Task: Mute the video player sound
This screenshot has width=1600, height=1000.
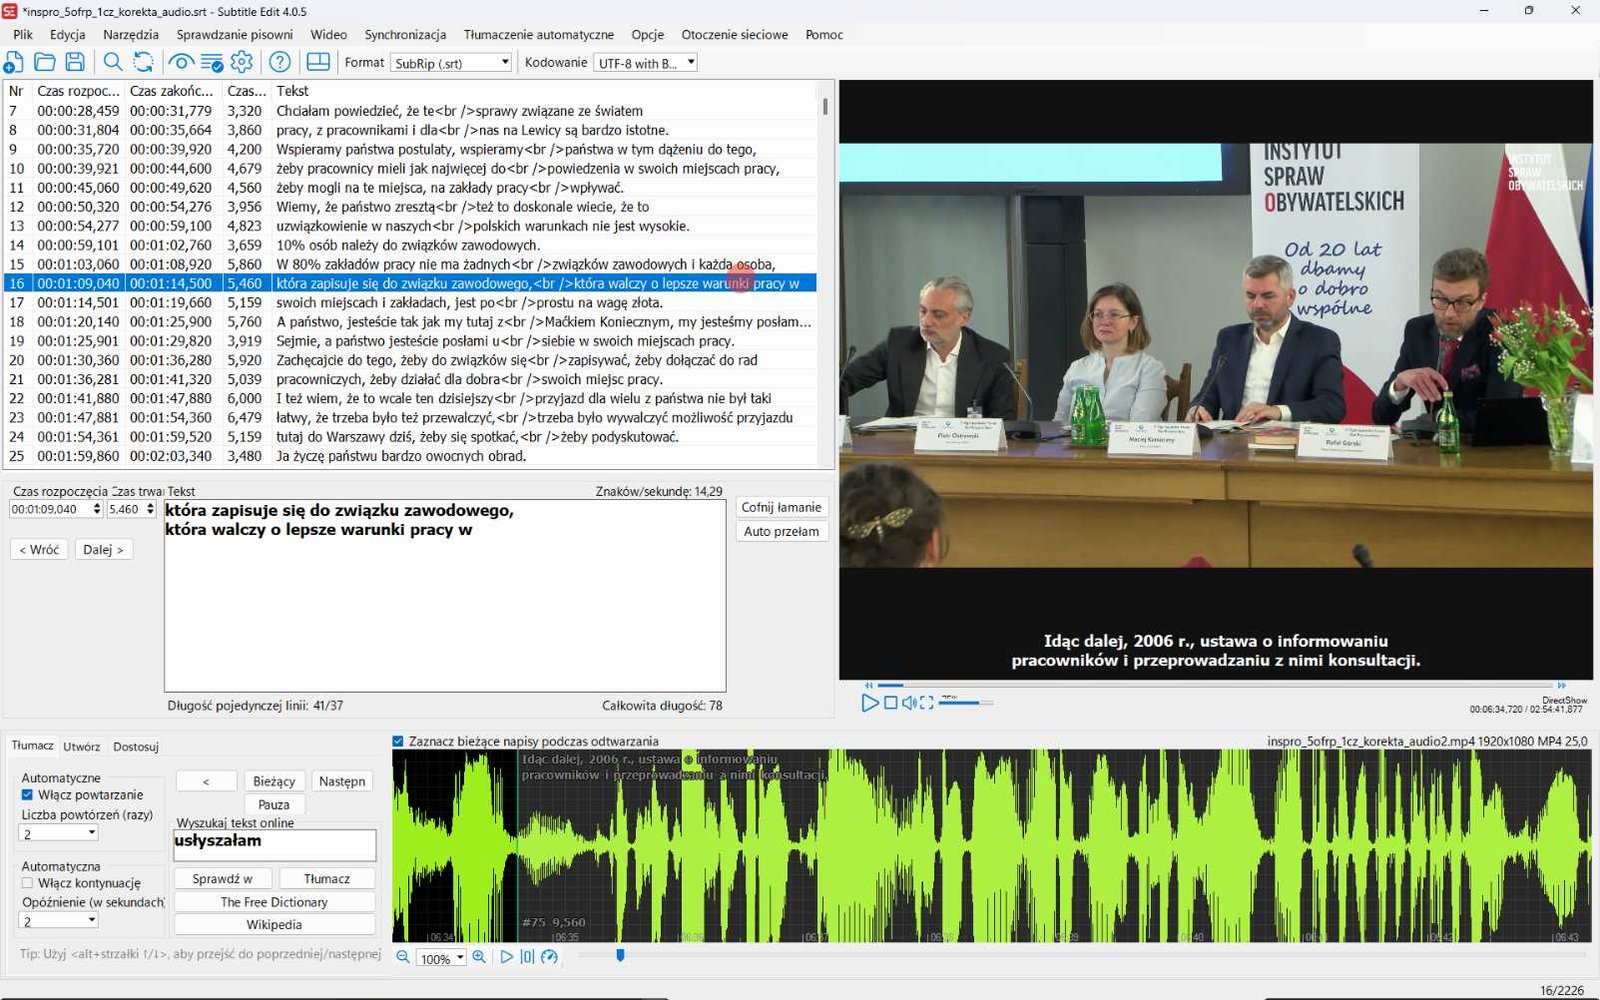Action: (909, 703)
